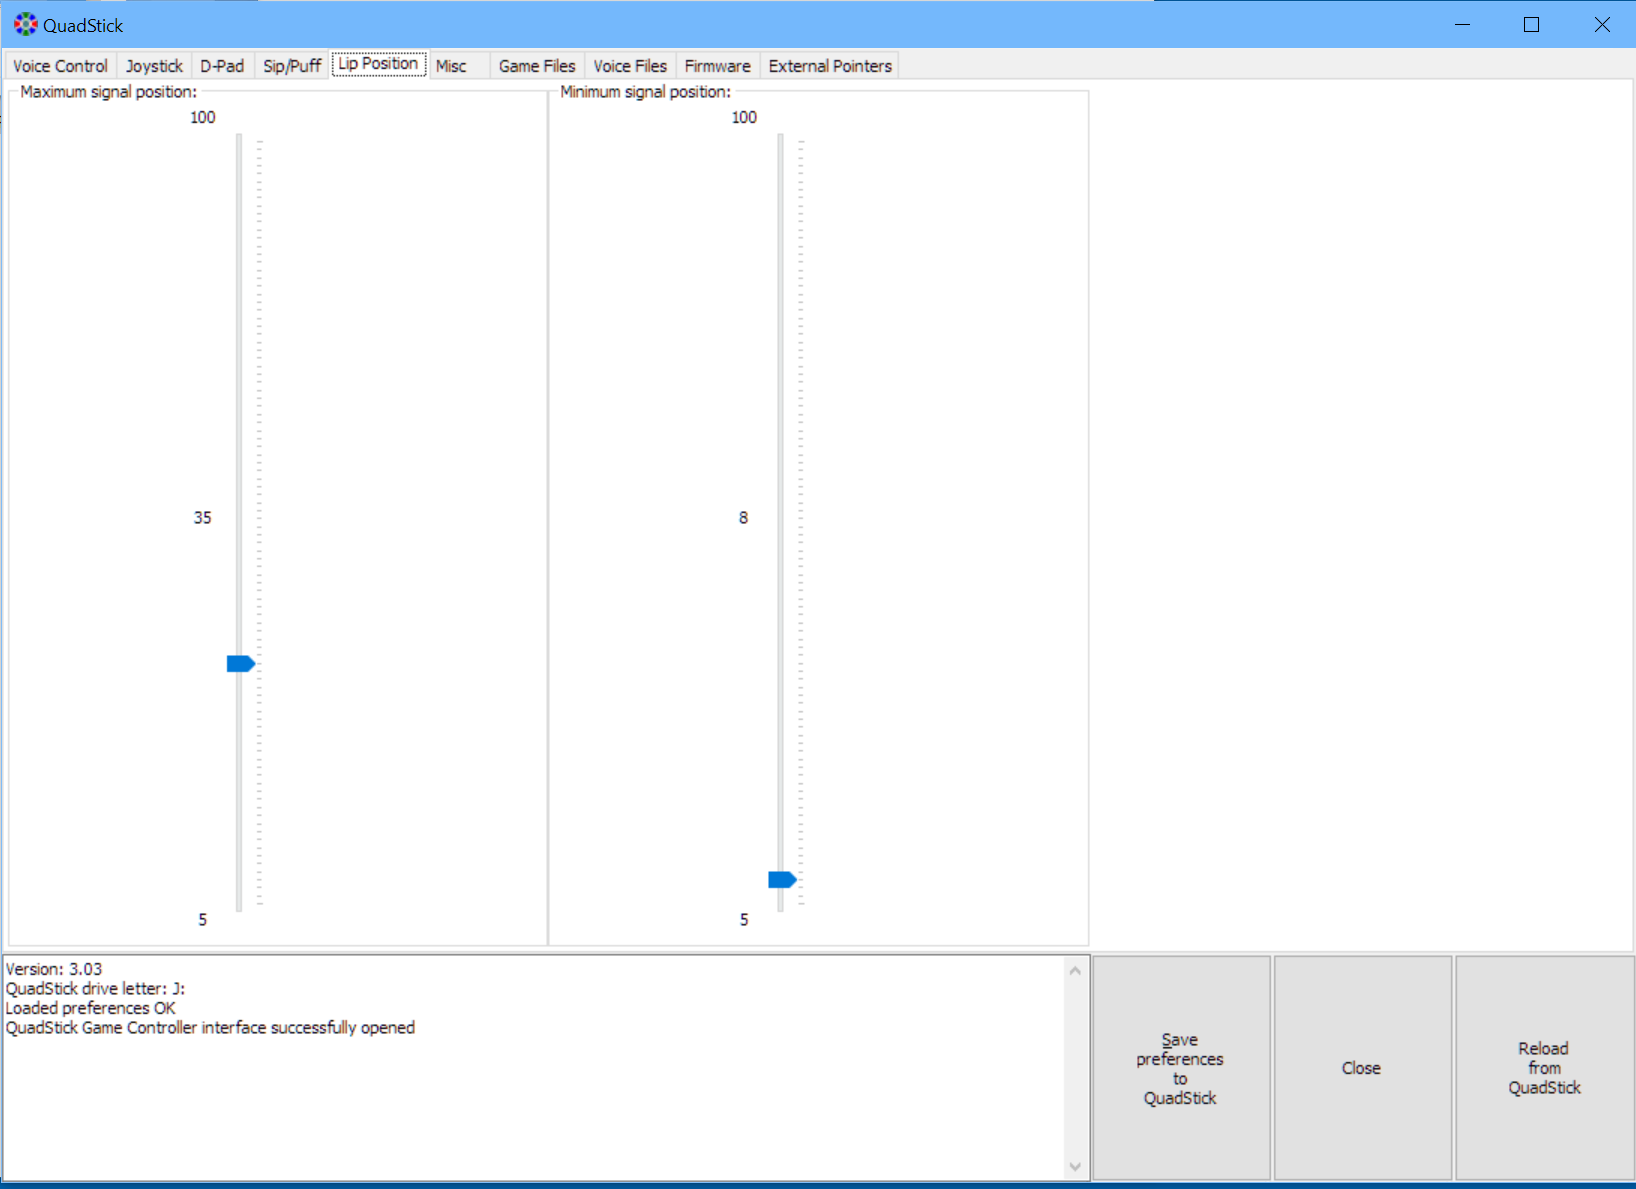Click the QuadStick app icon in title bar
Image resolution: width=1636 pixels, height=1189 pixels.
pyautogui.click(x=26, y=25)
